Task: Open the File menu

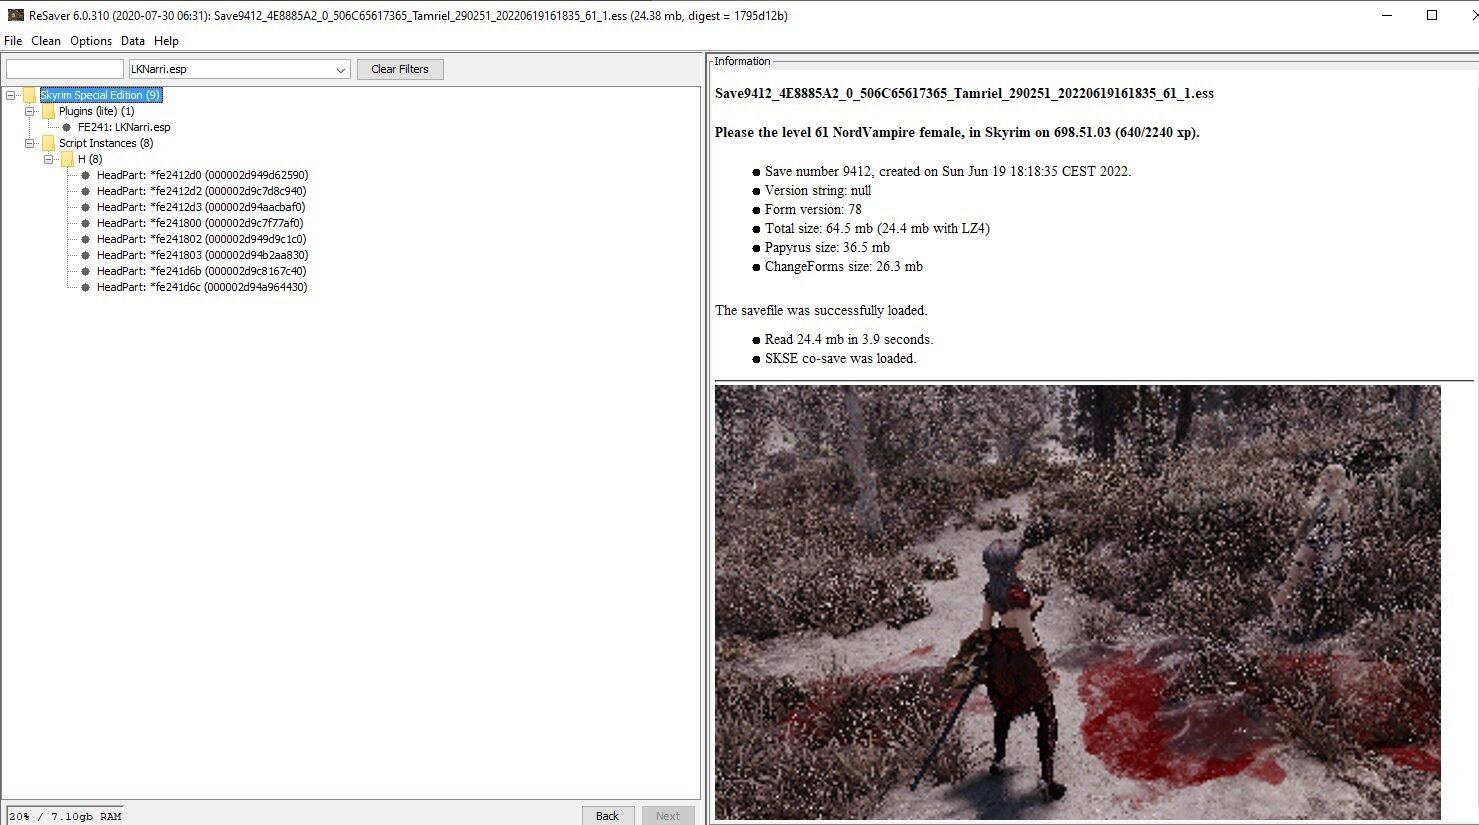Action: click(x=13, y=41)
